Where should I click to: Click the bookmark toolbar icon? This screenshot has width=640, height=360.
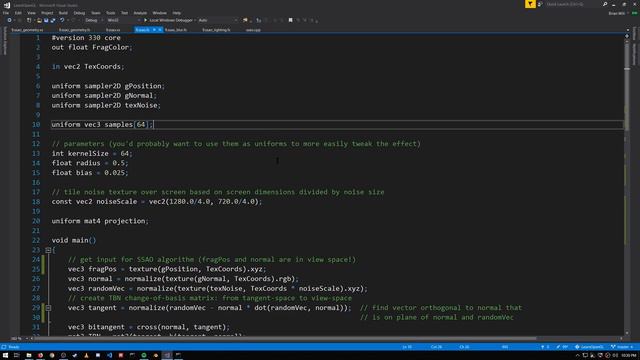click(x=290, y=20)
